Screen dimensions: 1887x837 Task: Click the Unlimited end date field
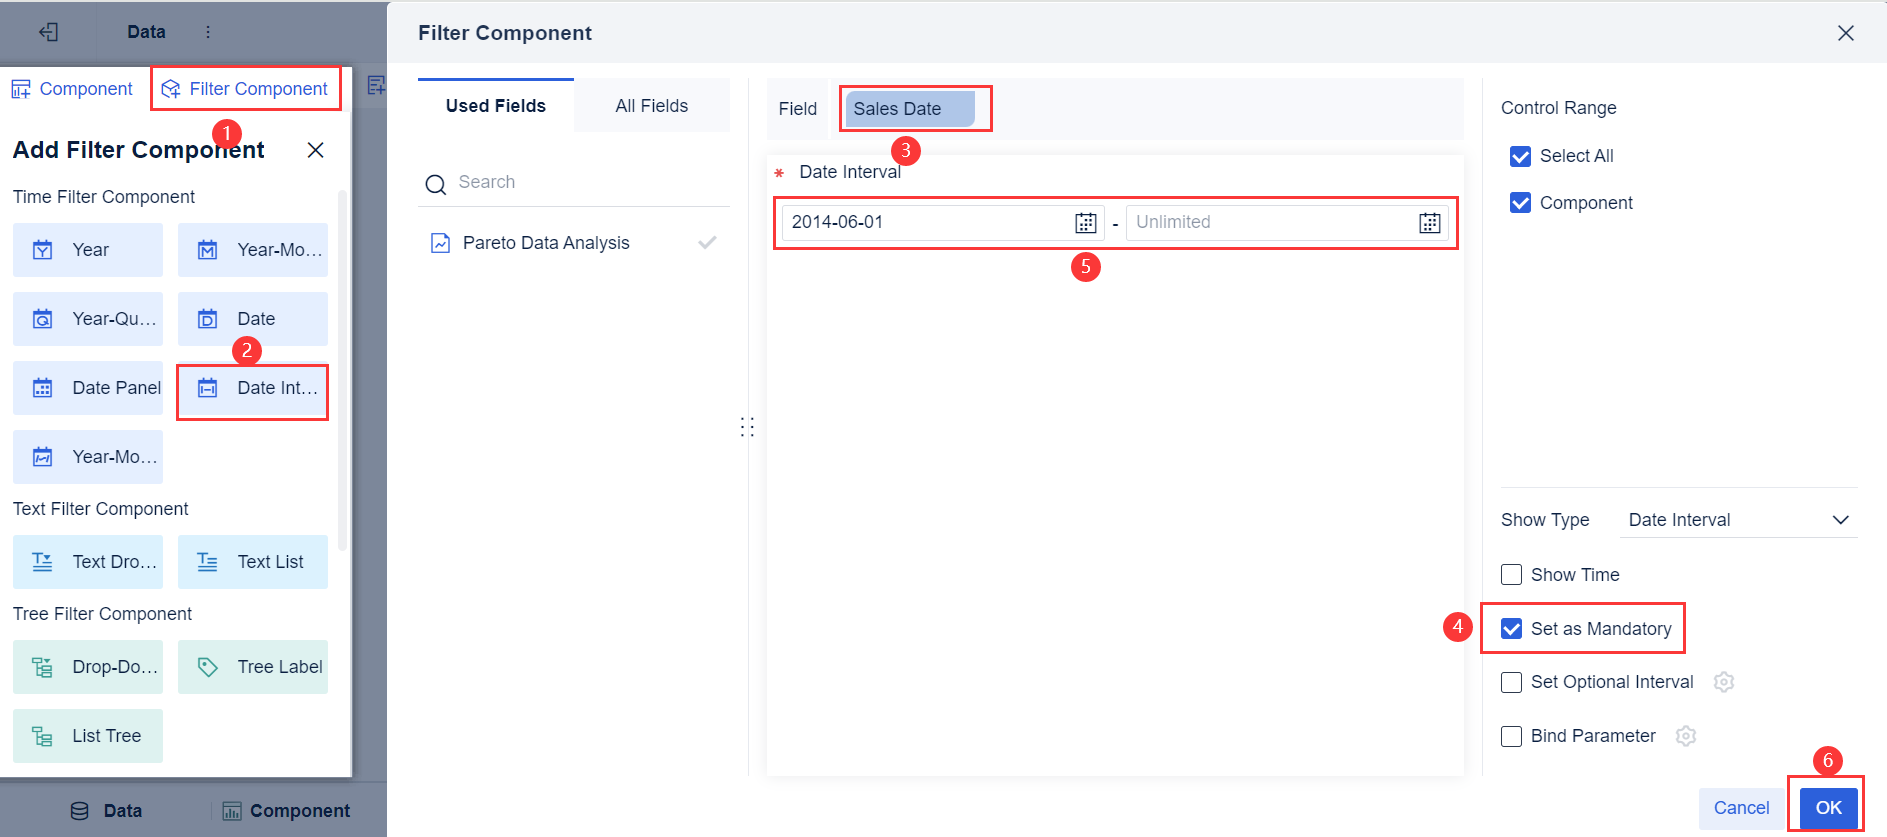(x=1287, y=222)
